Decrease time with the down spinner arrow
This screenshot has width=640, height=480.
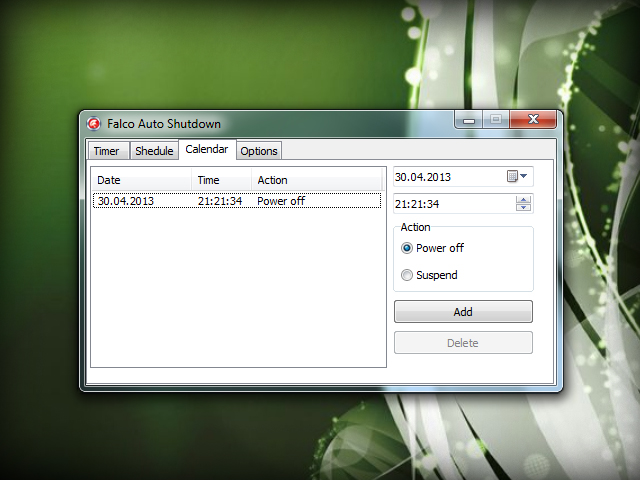coord(523,208)
